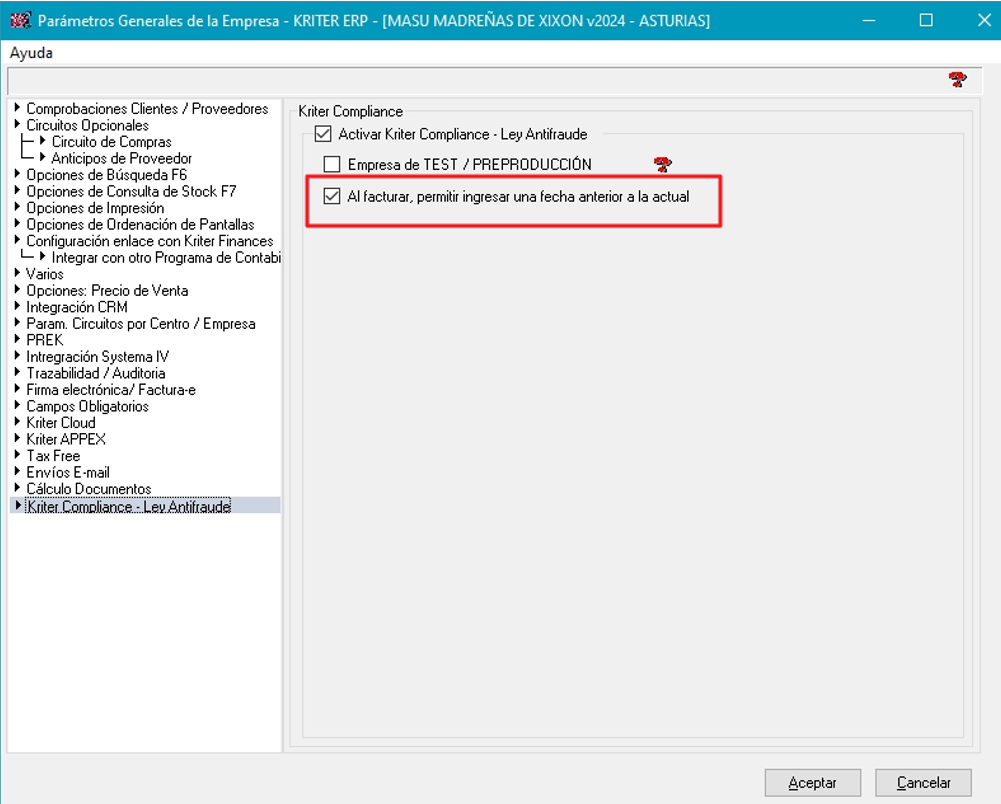
Task: Expand the Opciones de Búsqueda F6 arrow
Action: pos(17,174)
